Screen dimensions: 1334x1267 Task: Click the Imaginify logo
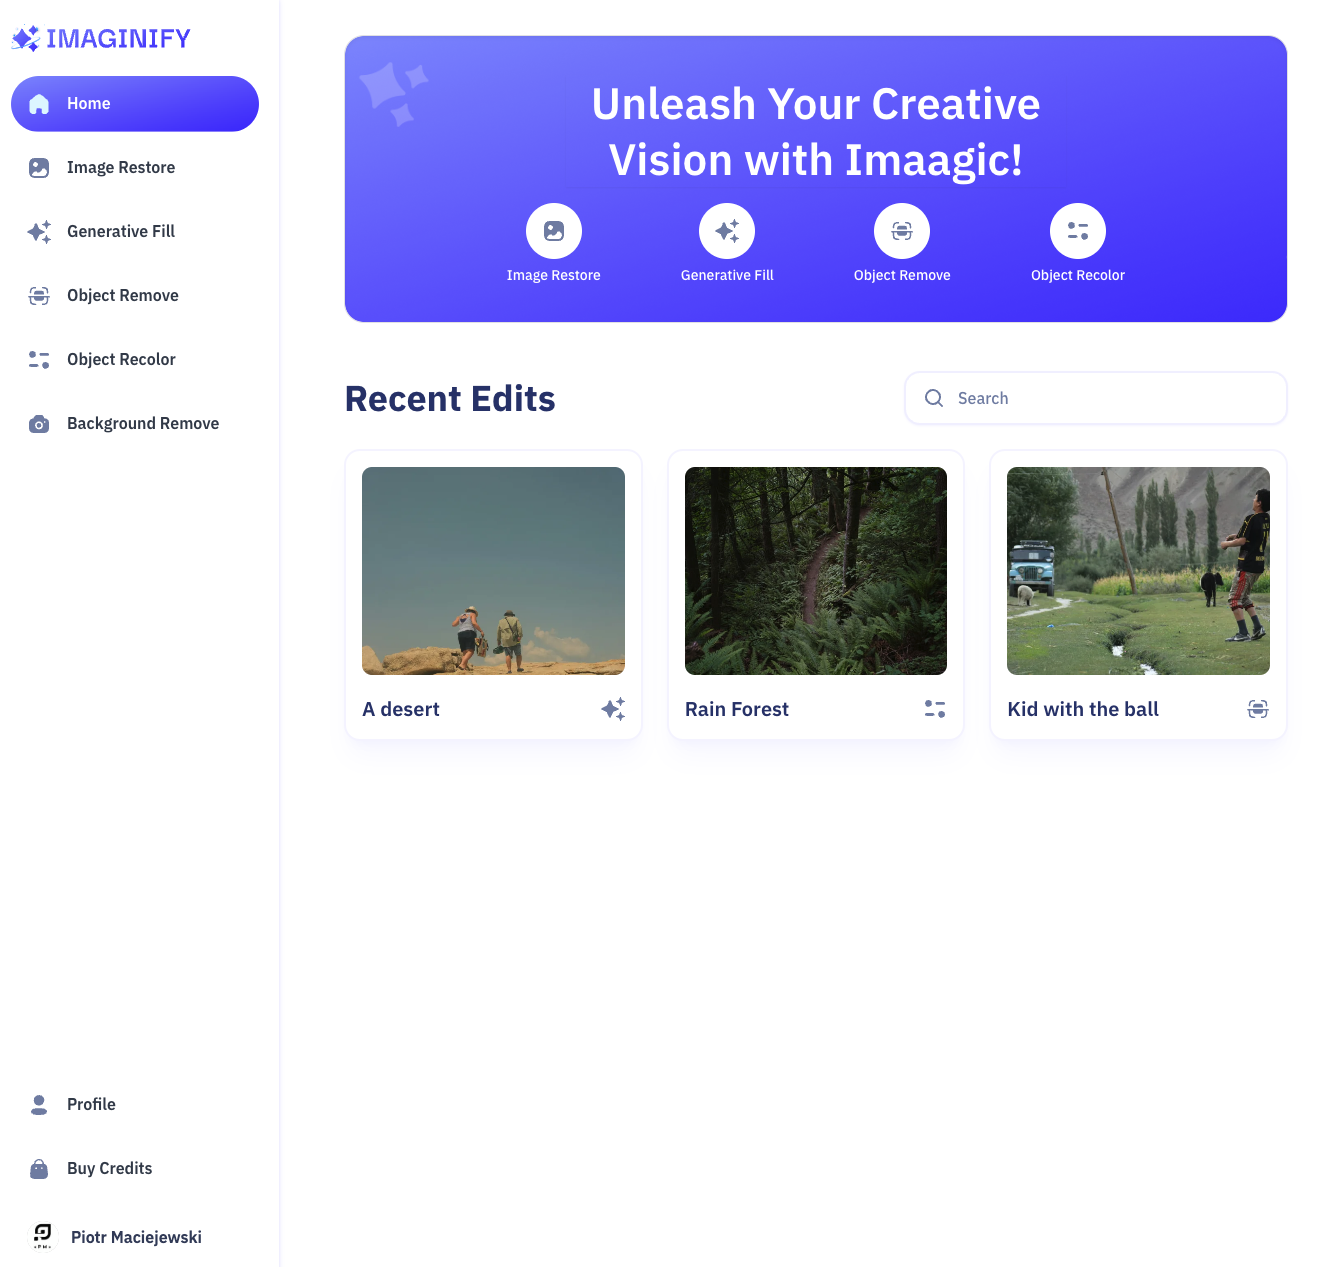point(101,38)
